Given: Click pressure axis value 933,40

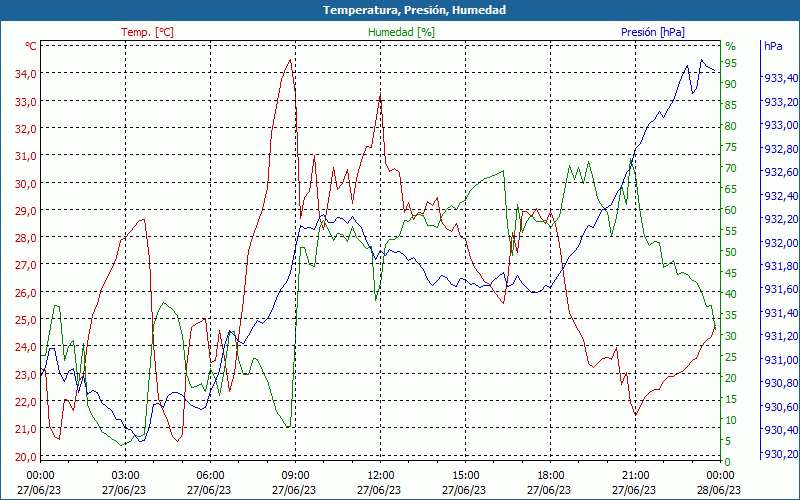Looking at the screenshot, I should pyautogui.click(x=781, y=78).
